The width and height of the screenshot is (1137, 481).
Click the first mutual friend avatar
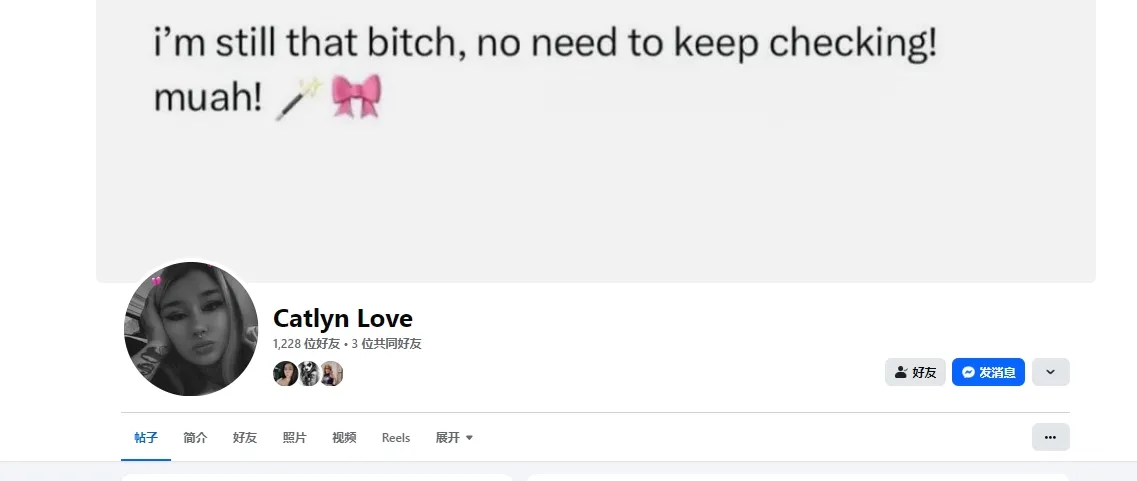[x=285, y=374]
